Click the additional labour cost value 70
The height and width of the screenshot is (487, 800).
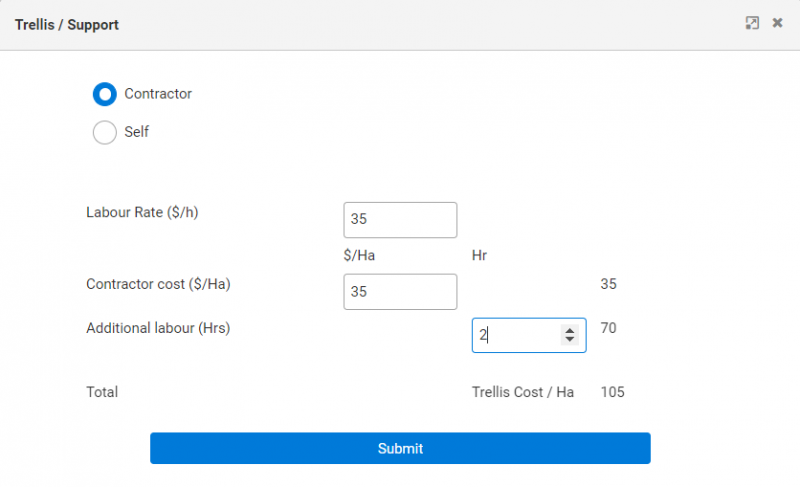(x=608, y=328)
